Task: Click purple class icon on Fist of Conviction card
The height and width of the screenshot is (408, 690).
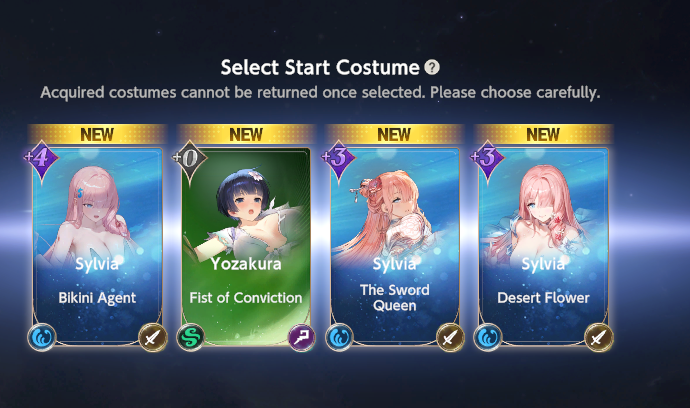Action: tap(301, 337)
